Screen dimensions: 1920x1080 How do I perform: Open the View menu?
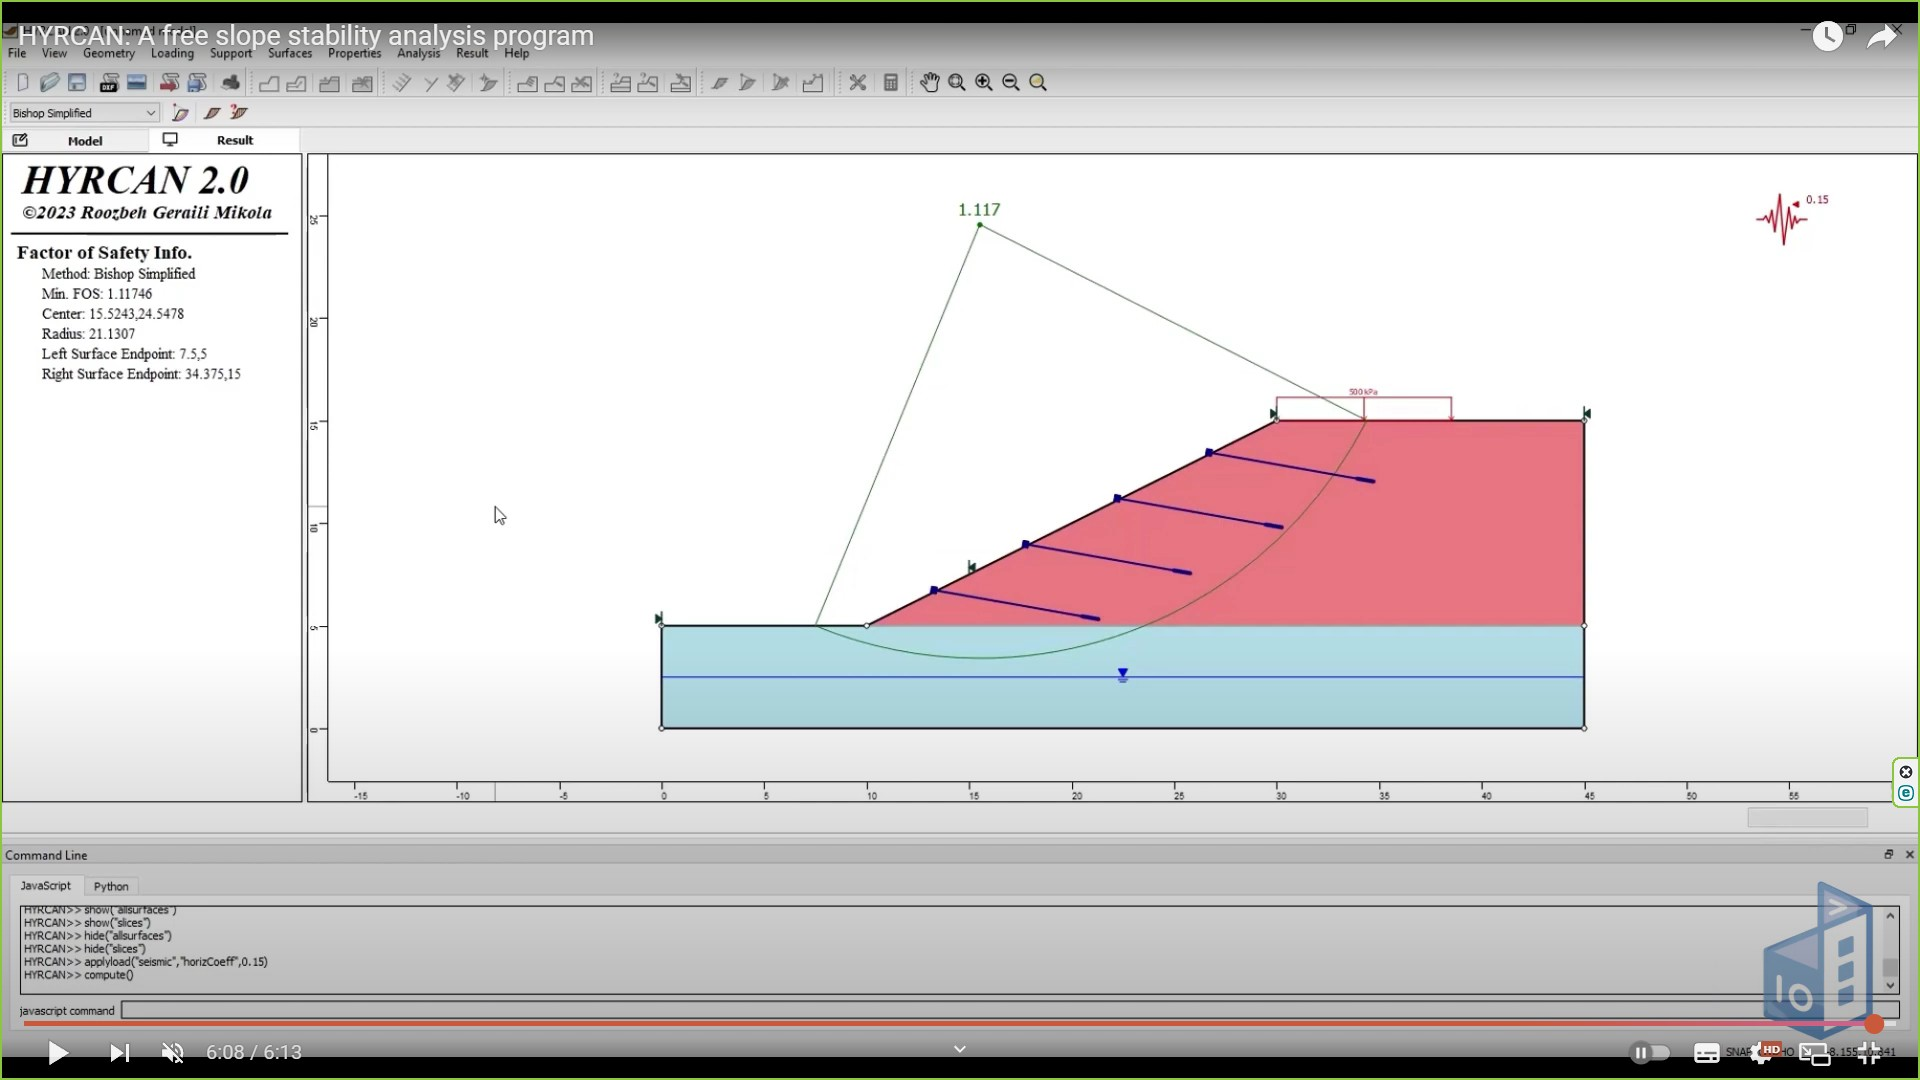54,54
